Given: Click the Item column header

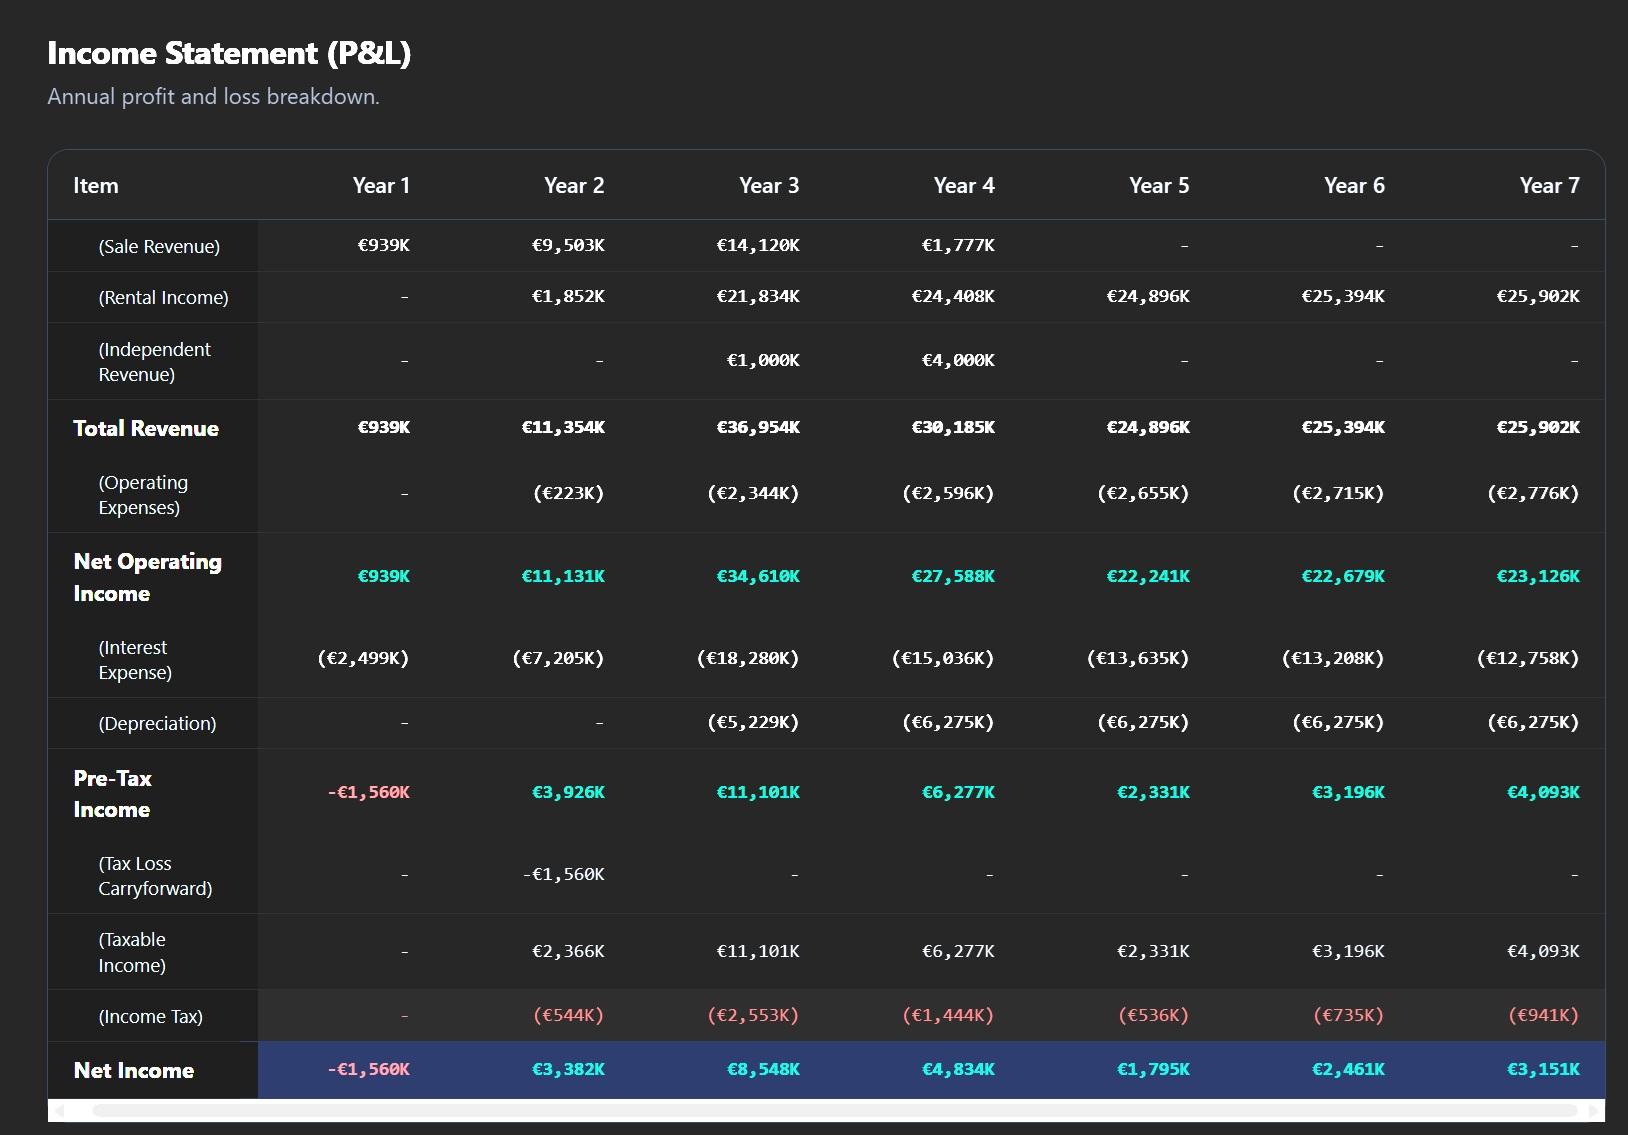Looking at the screenshot, I should [x=96, y=186].
